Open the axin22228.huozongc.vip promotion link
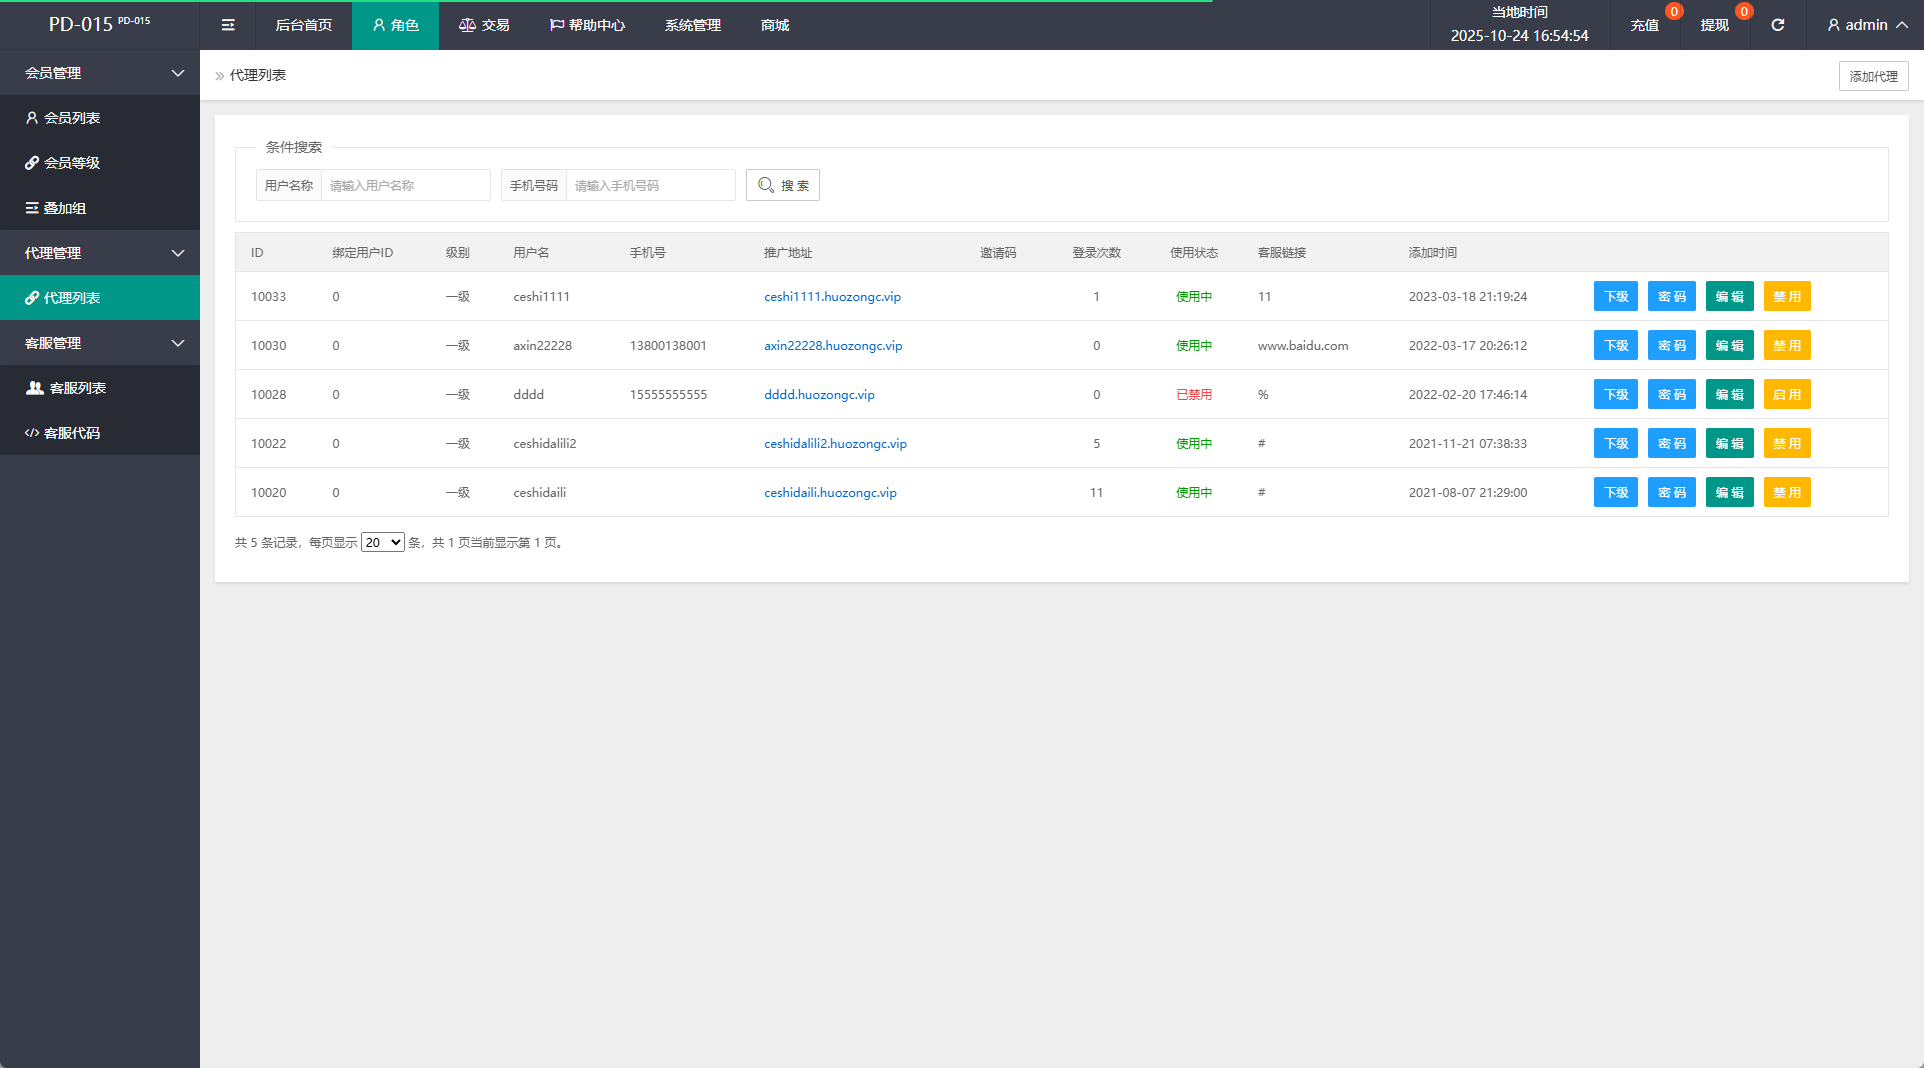Image resolution: width=1924 pixels, height=1068 pixels. click(833, 346)
